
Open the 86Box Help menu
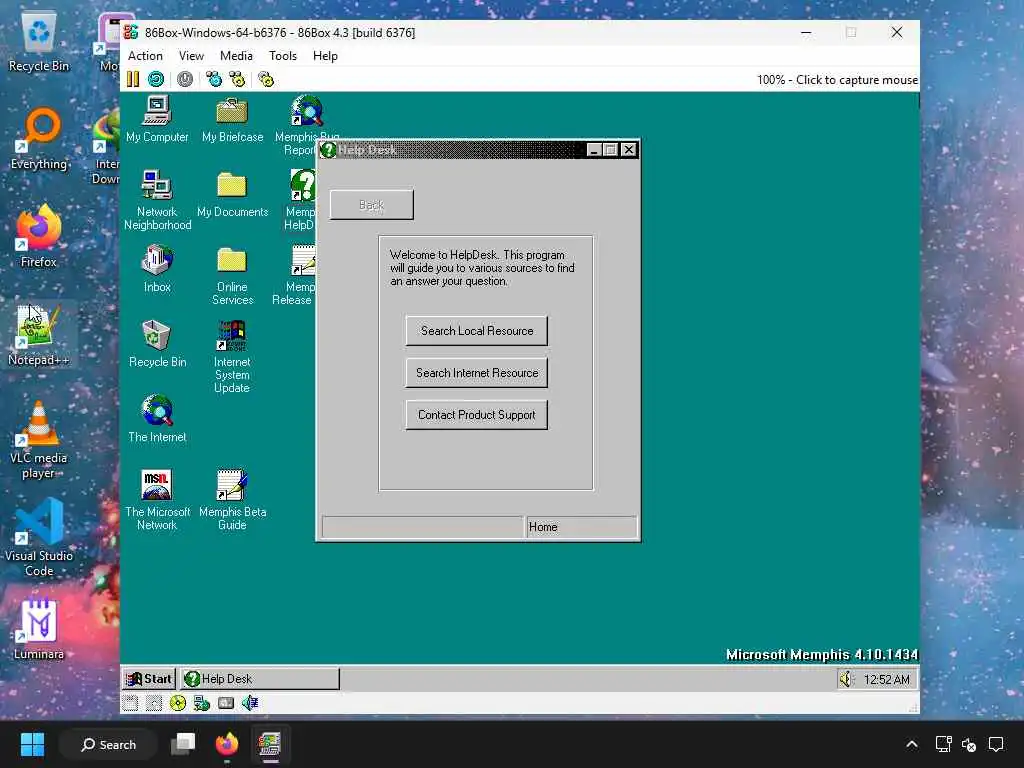tap(325, 56)
